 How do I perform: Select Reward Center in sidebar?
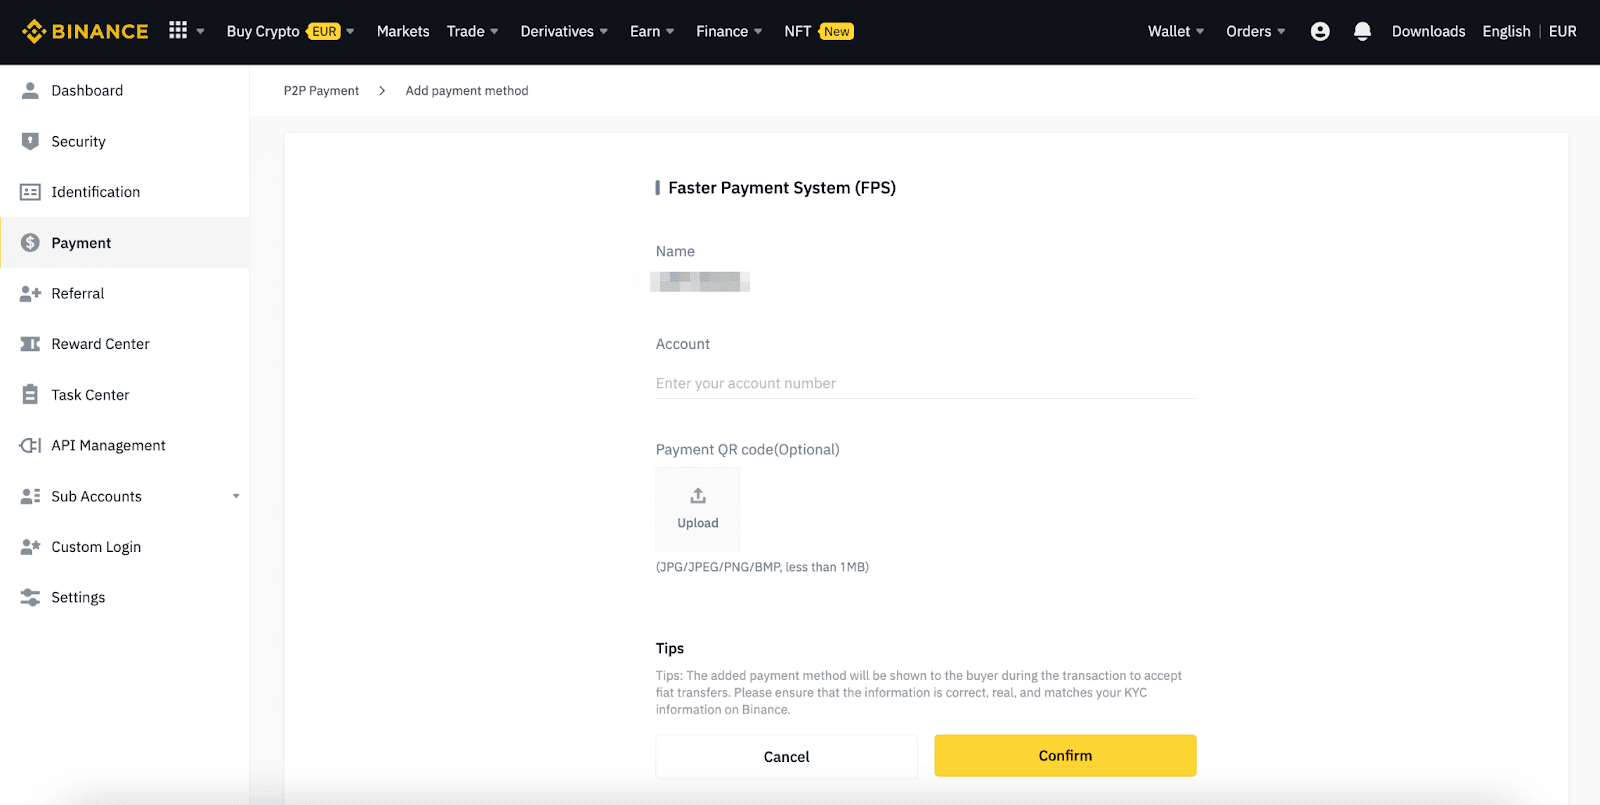(100, 344)
